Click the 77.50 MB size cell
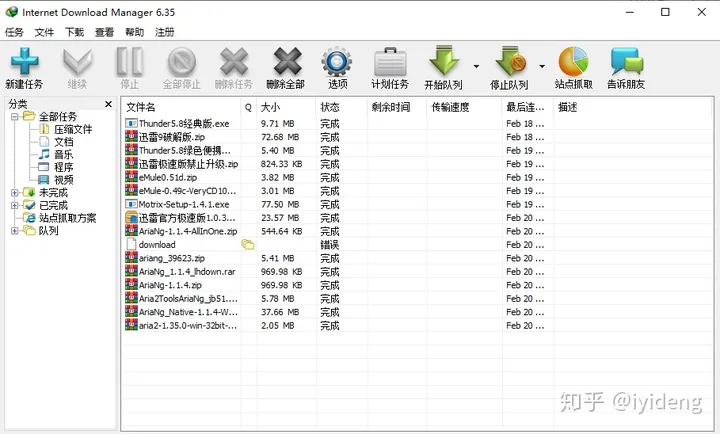Image resolution: width=720 pixels, height=434 pixels. pos(280,204)
